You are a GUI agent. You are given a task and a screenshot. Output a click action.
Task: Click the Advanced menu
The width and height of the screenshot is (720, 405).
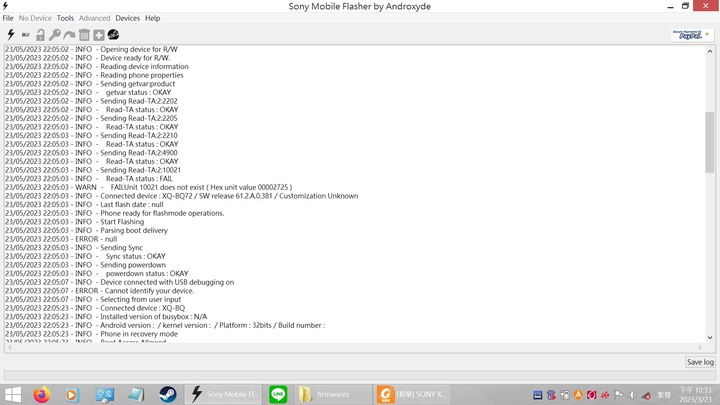[95, 18]
